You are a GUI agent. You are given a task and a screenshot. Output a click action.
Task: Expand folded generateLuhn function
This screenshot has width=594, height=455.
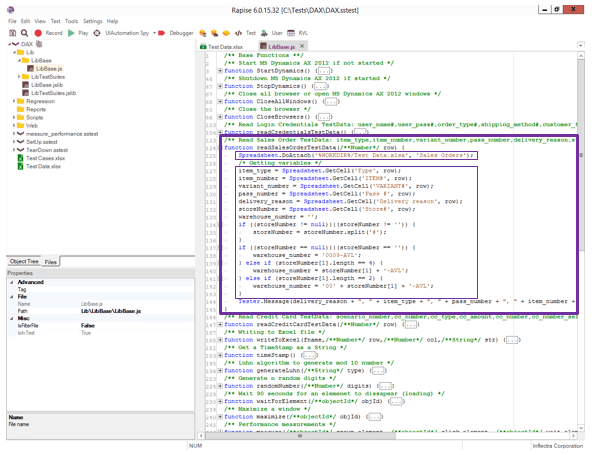pos(220,371)
